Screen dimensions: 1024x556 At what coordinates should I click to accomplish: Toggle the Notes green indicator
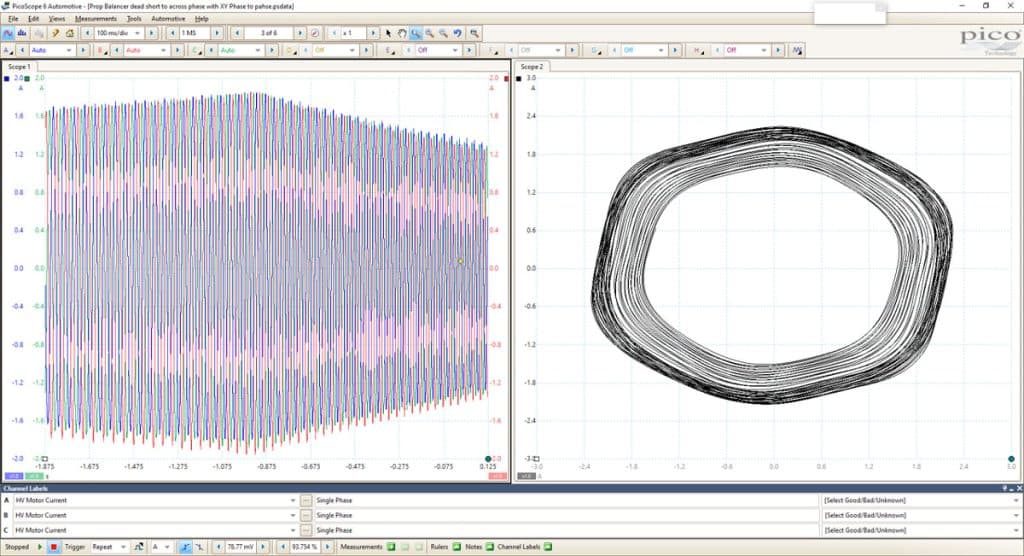pos(489,547)
